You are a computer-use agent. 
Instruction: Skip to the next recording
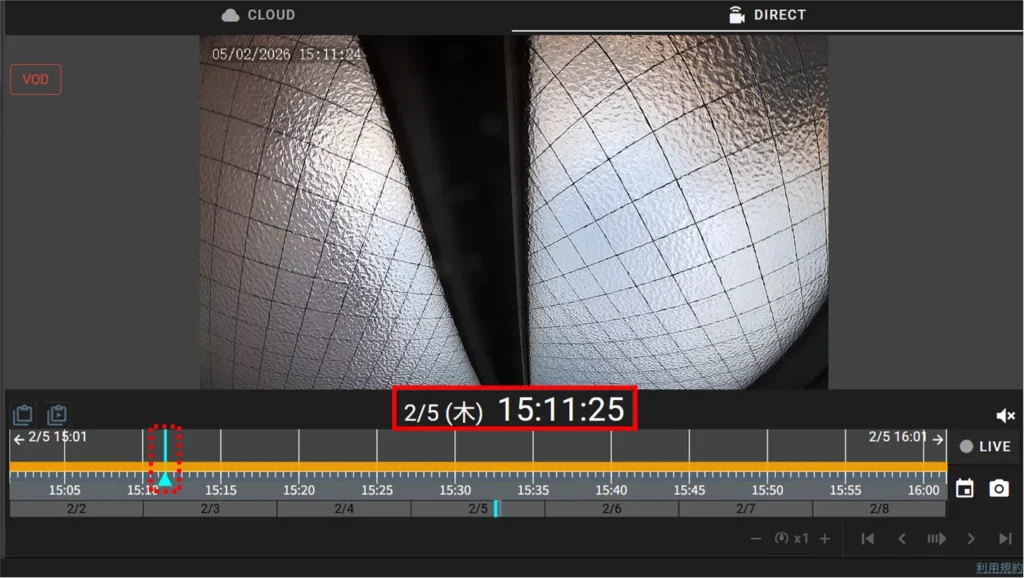pyautogui.click(x=1005, y=539)
